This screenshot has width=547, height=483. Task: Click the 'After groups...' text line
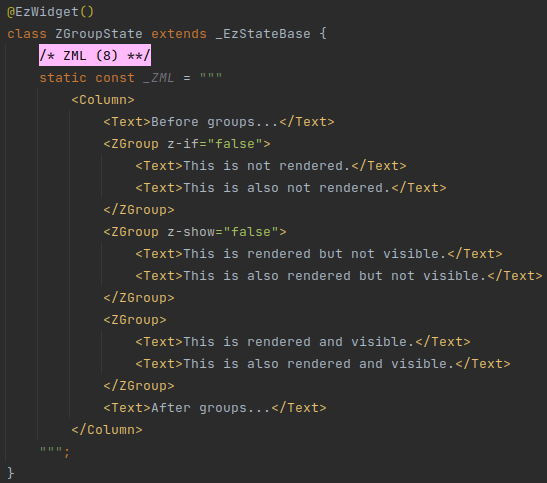click(215, 407)
